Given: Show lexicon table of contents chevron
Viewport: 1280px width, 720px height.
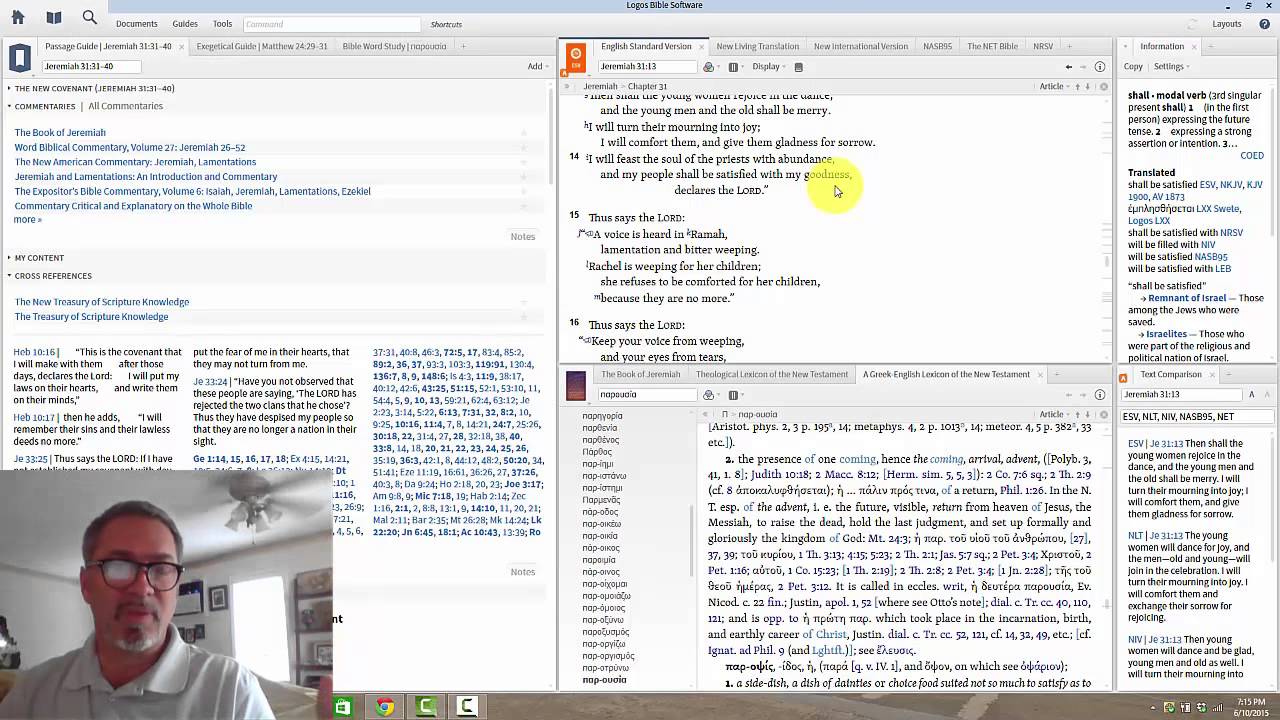Looking at the screenshot, I should 705,414.
